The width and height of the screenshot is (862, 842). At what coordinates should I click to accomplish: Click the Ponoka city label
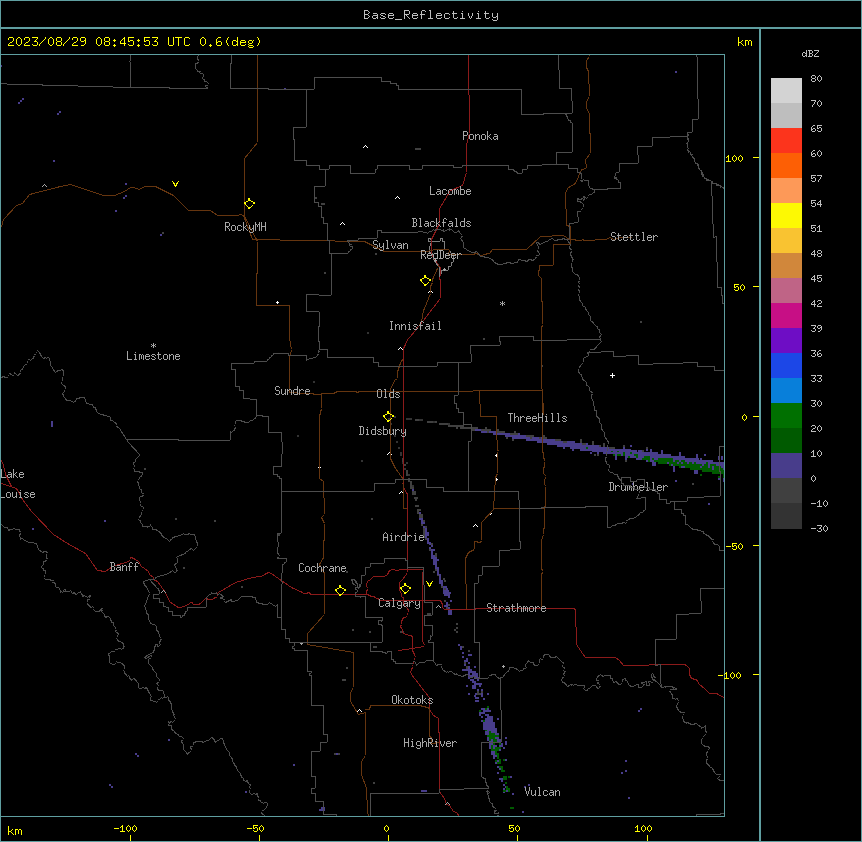click(480, 136)
